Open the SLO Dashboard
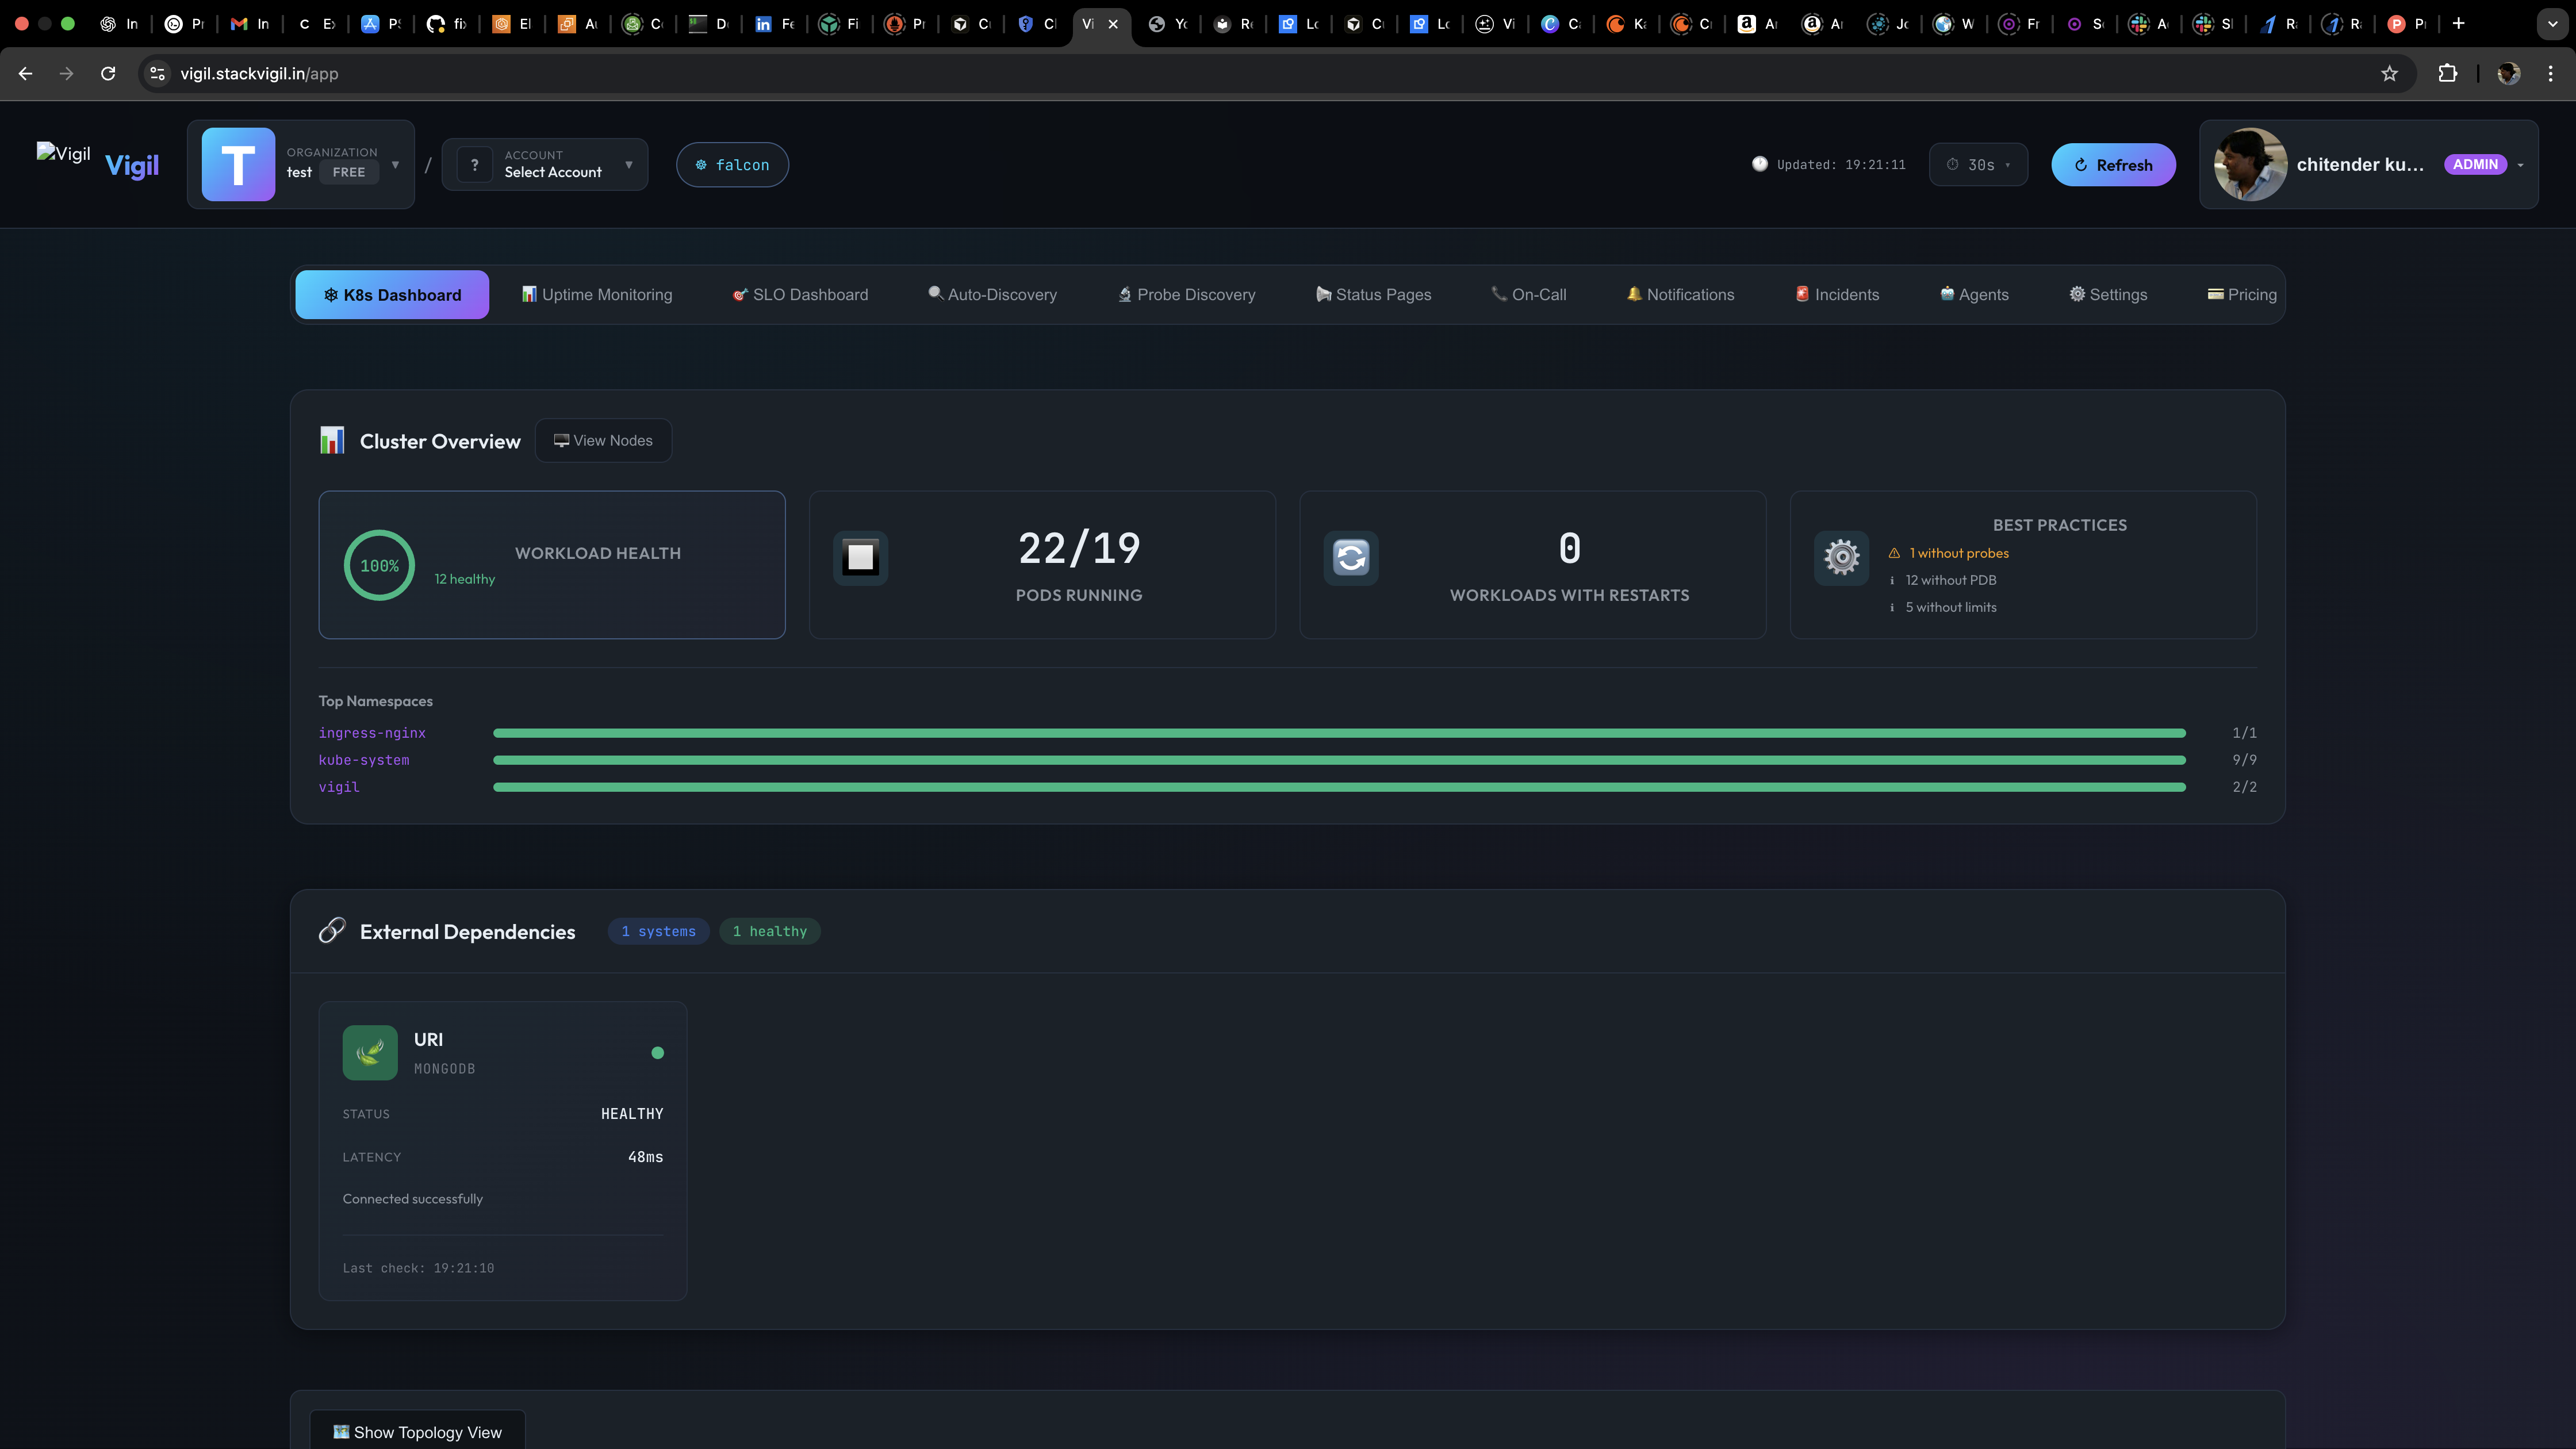 [799, 294]
